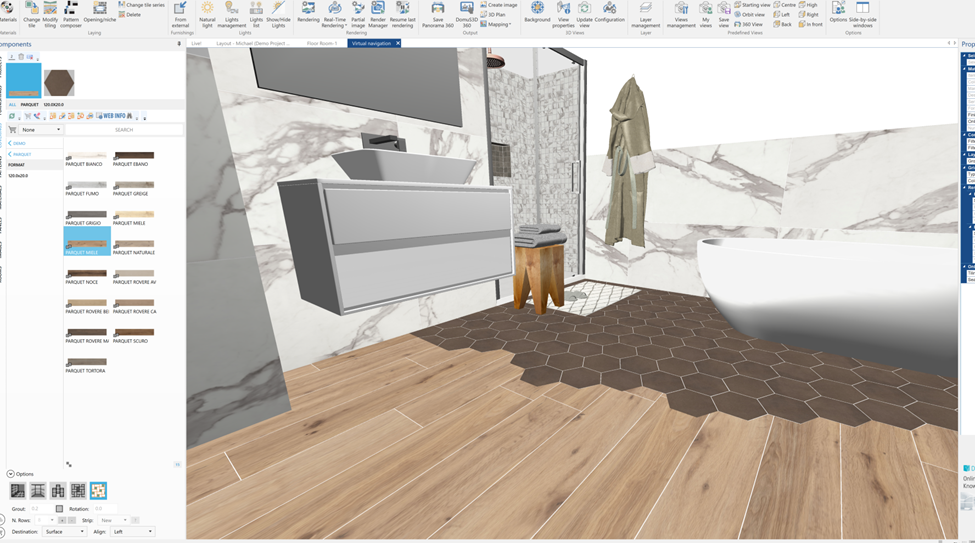Pin the Components panel
Viewport: 975px width, 543px height.
click(179, 44)
